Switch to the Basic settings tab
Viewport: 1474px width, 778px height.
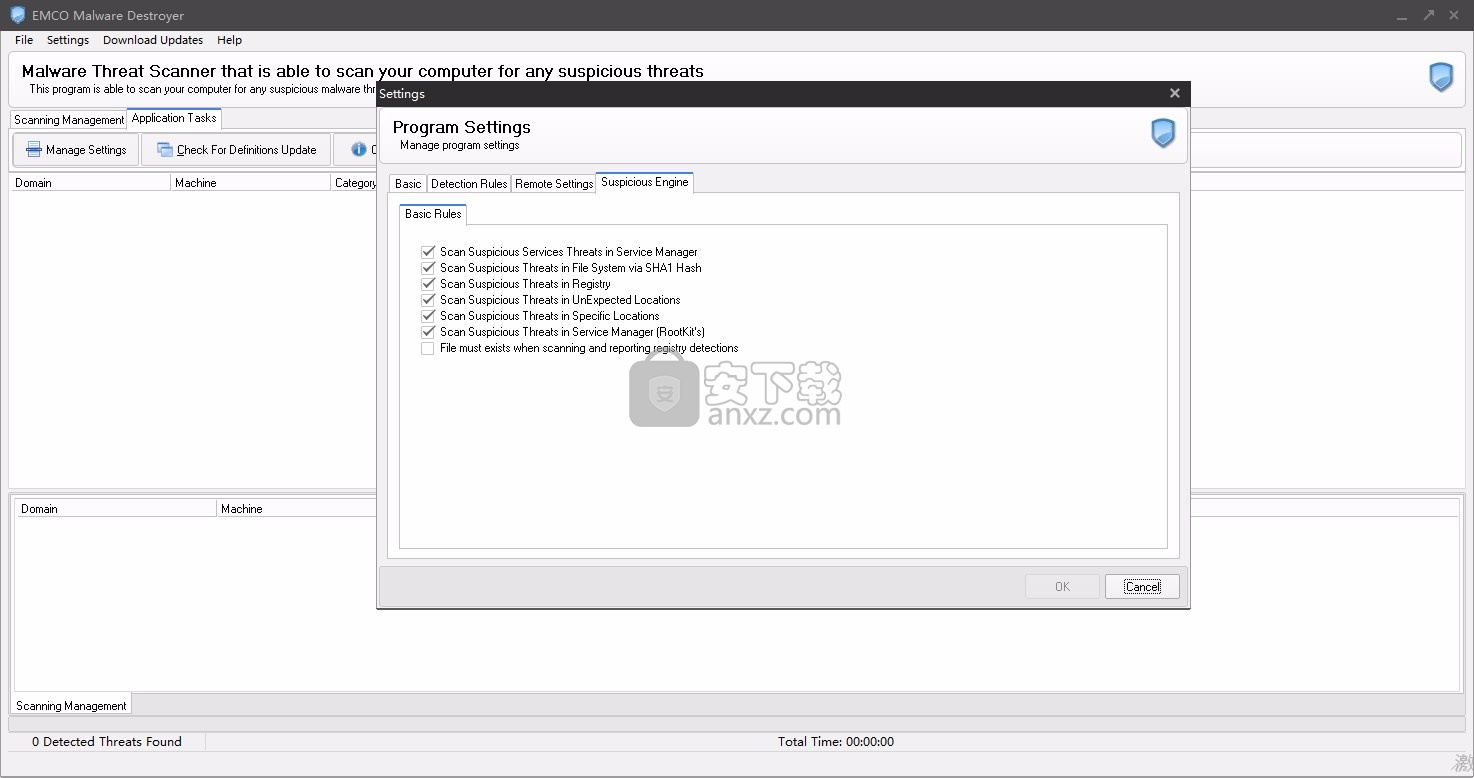click(408, 184)
